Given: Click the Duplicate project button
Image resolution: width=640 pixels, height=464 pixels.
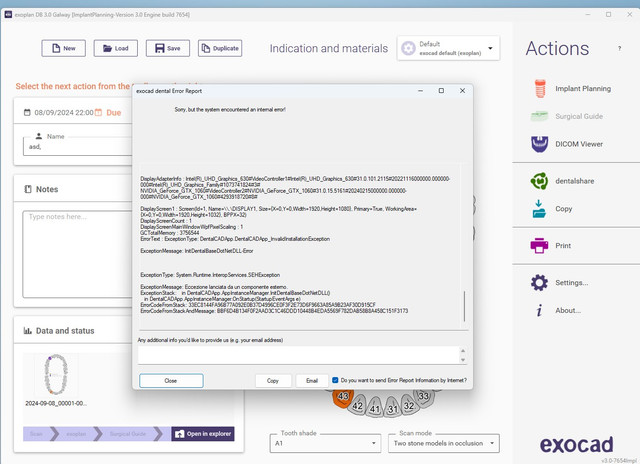Looking at the screenshot, I should (220, 48).
